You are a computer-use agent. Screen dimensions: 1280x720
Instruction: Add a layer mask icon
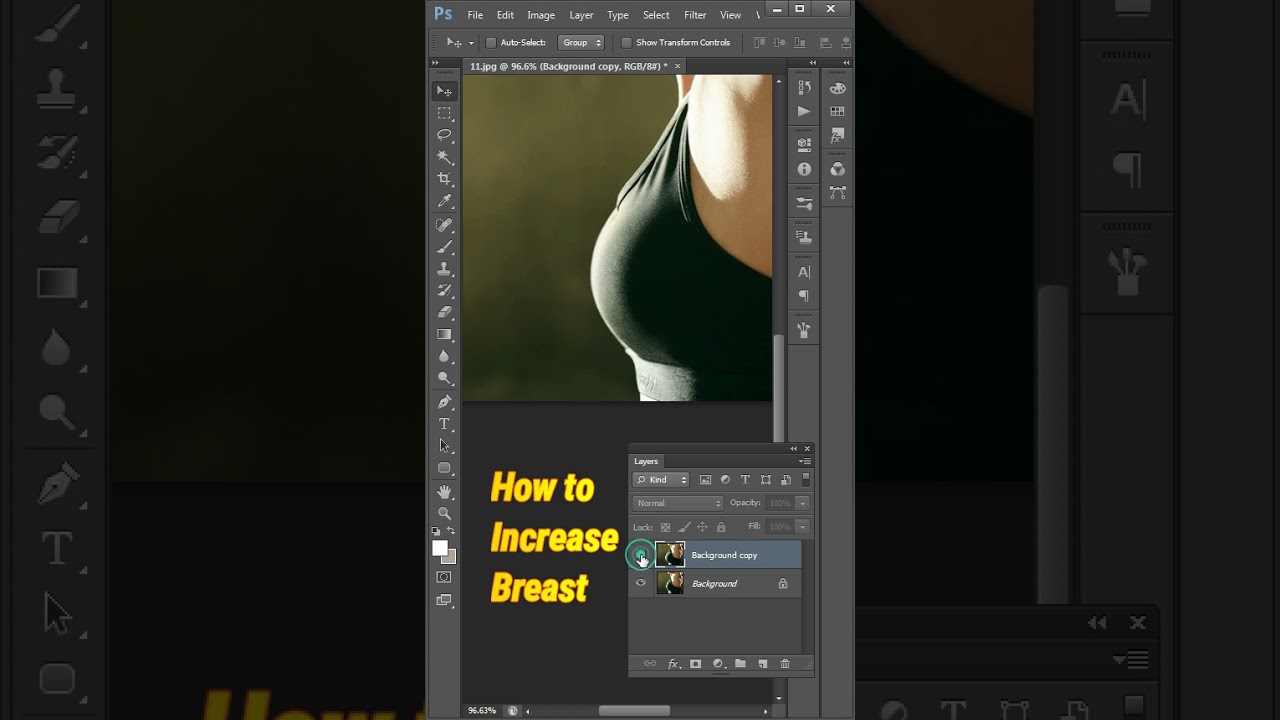point(695,664)
